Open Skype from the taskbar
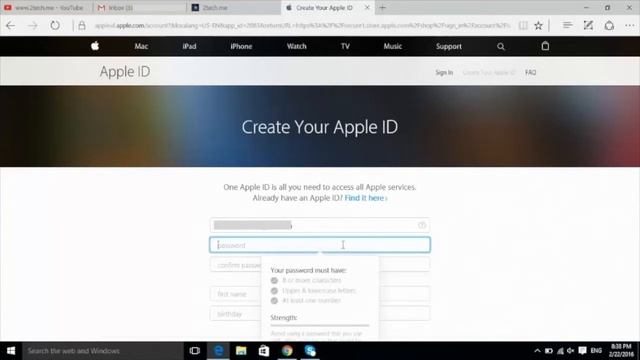This screenshot has width=640, height=360. pyautogui.click(x=310, y=351)
